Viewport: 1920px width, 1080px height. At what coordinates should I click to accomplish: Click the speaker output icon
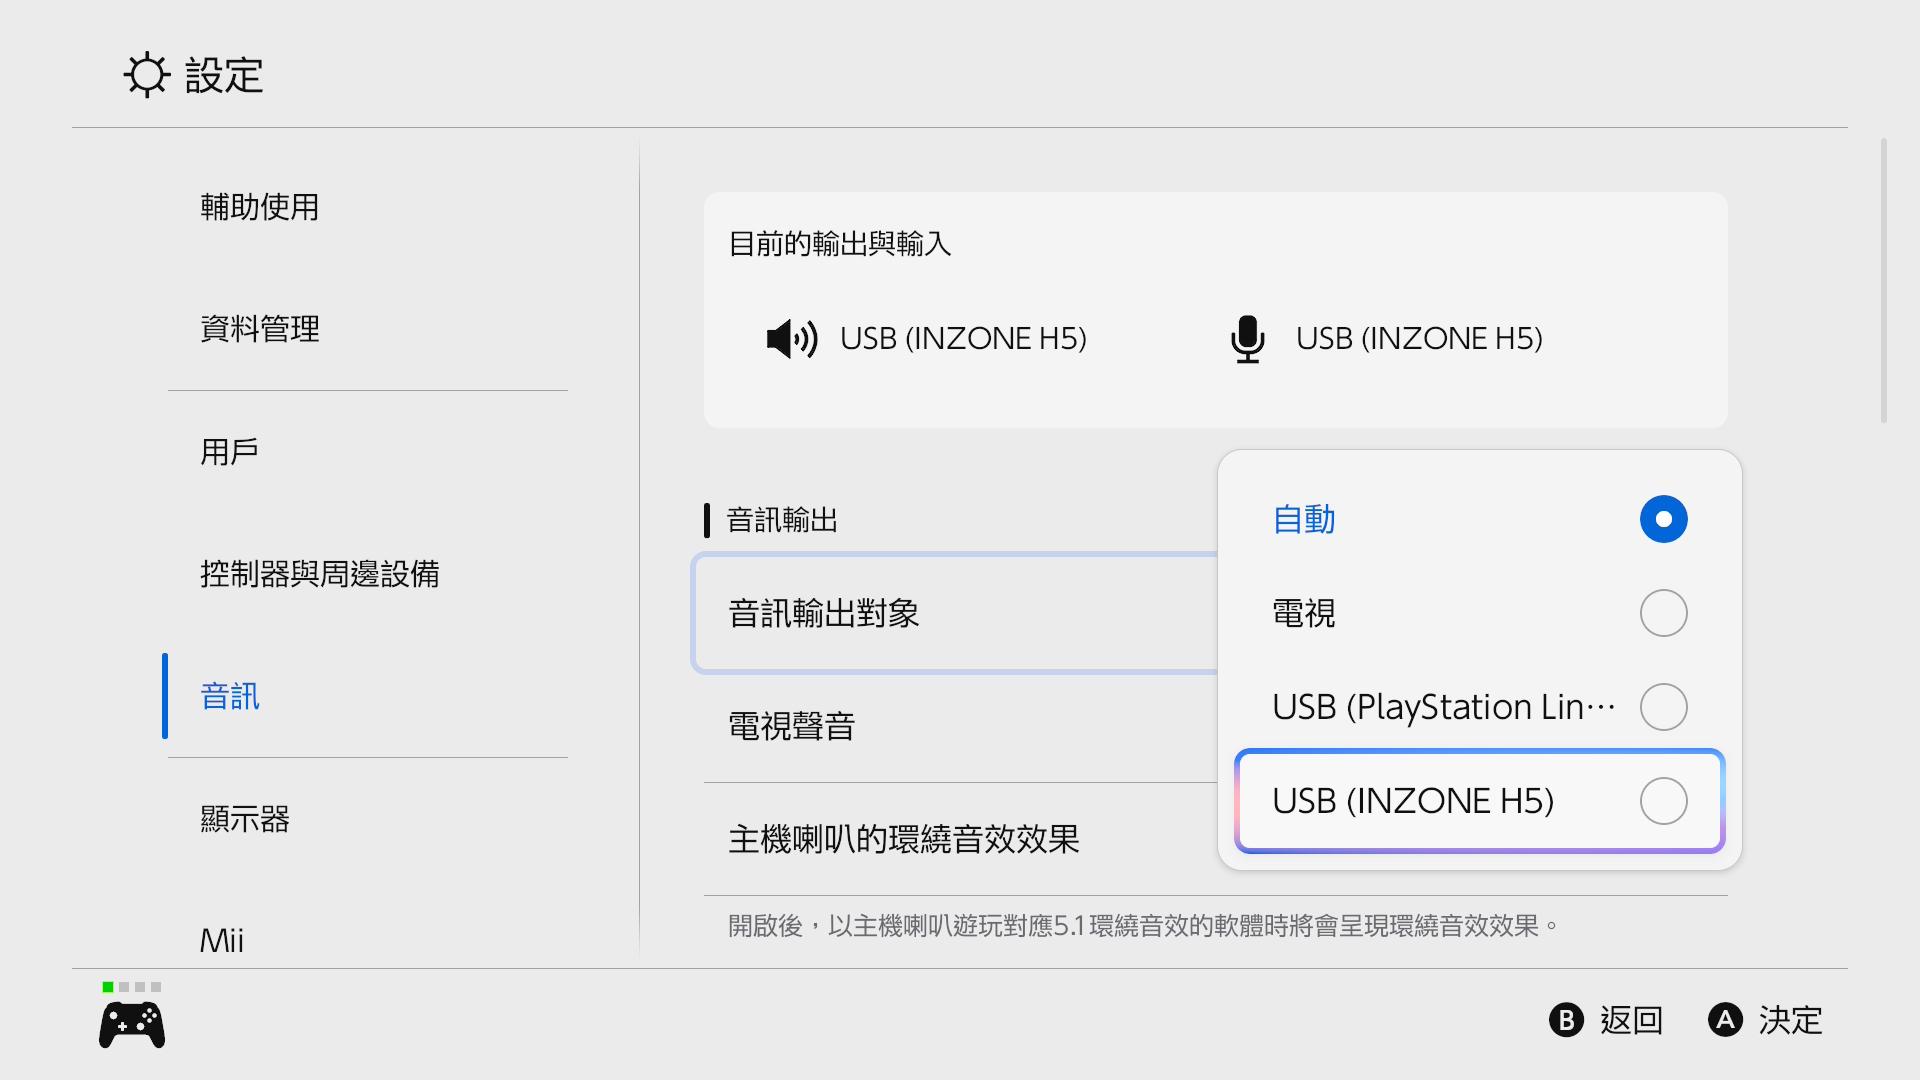pyautogui.click(x=791, y=339)
